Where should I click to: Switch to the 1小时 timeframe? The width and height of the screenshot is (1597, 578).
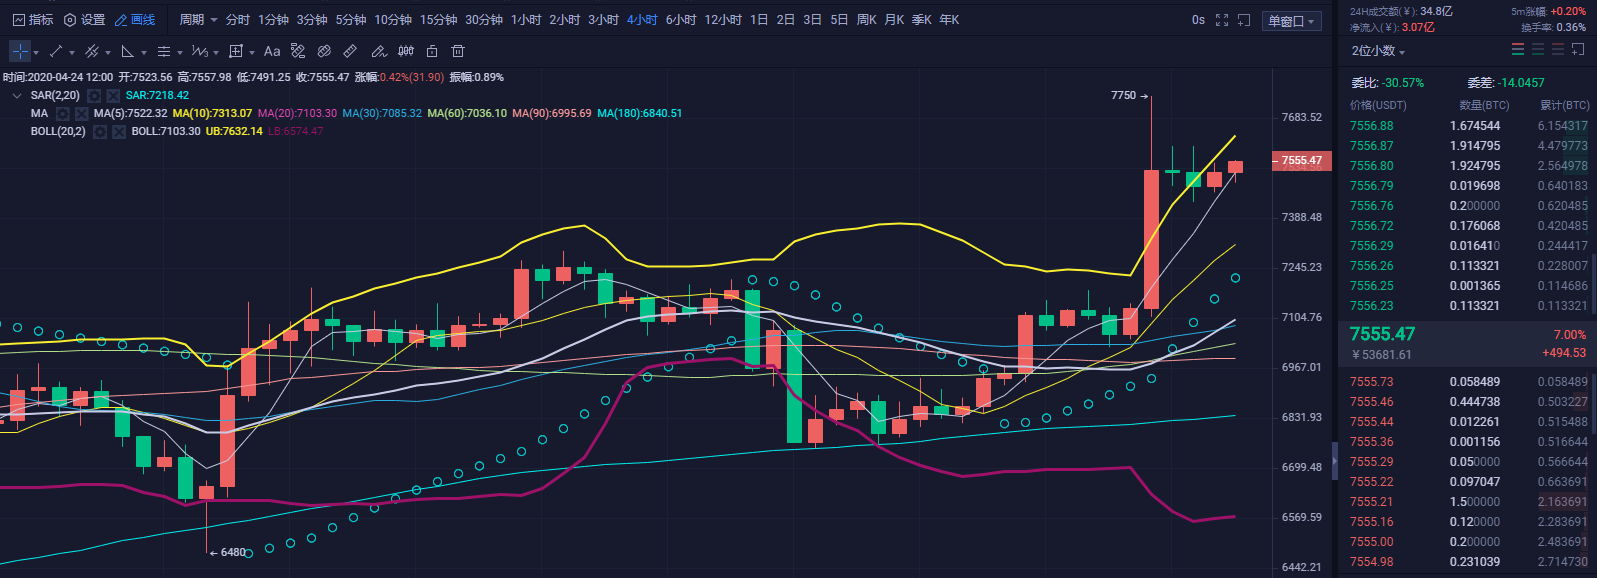tap(526, 20)
